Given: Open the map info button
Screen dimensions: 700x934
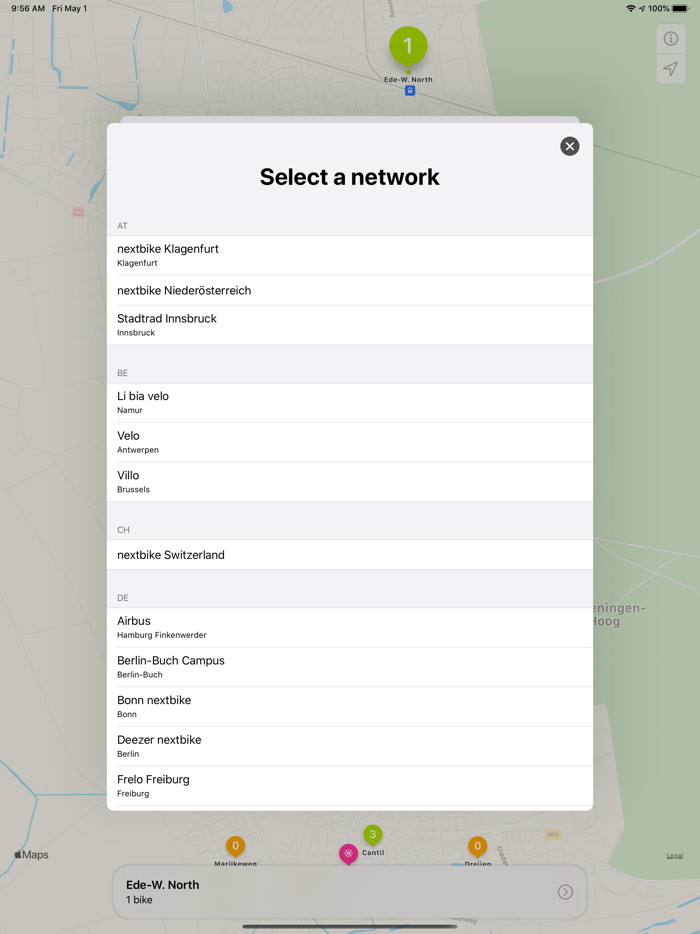Looking at the screenshot, I should tap(671, 39).
